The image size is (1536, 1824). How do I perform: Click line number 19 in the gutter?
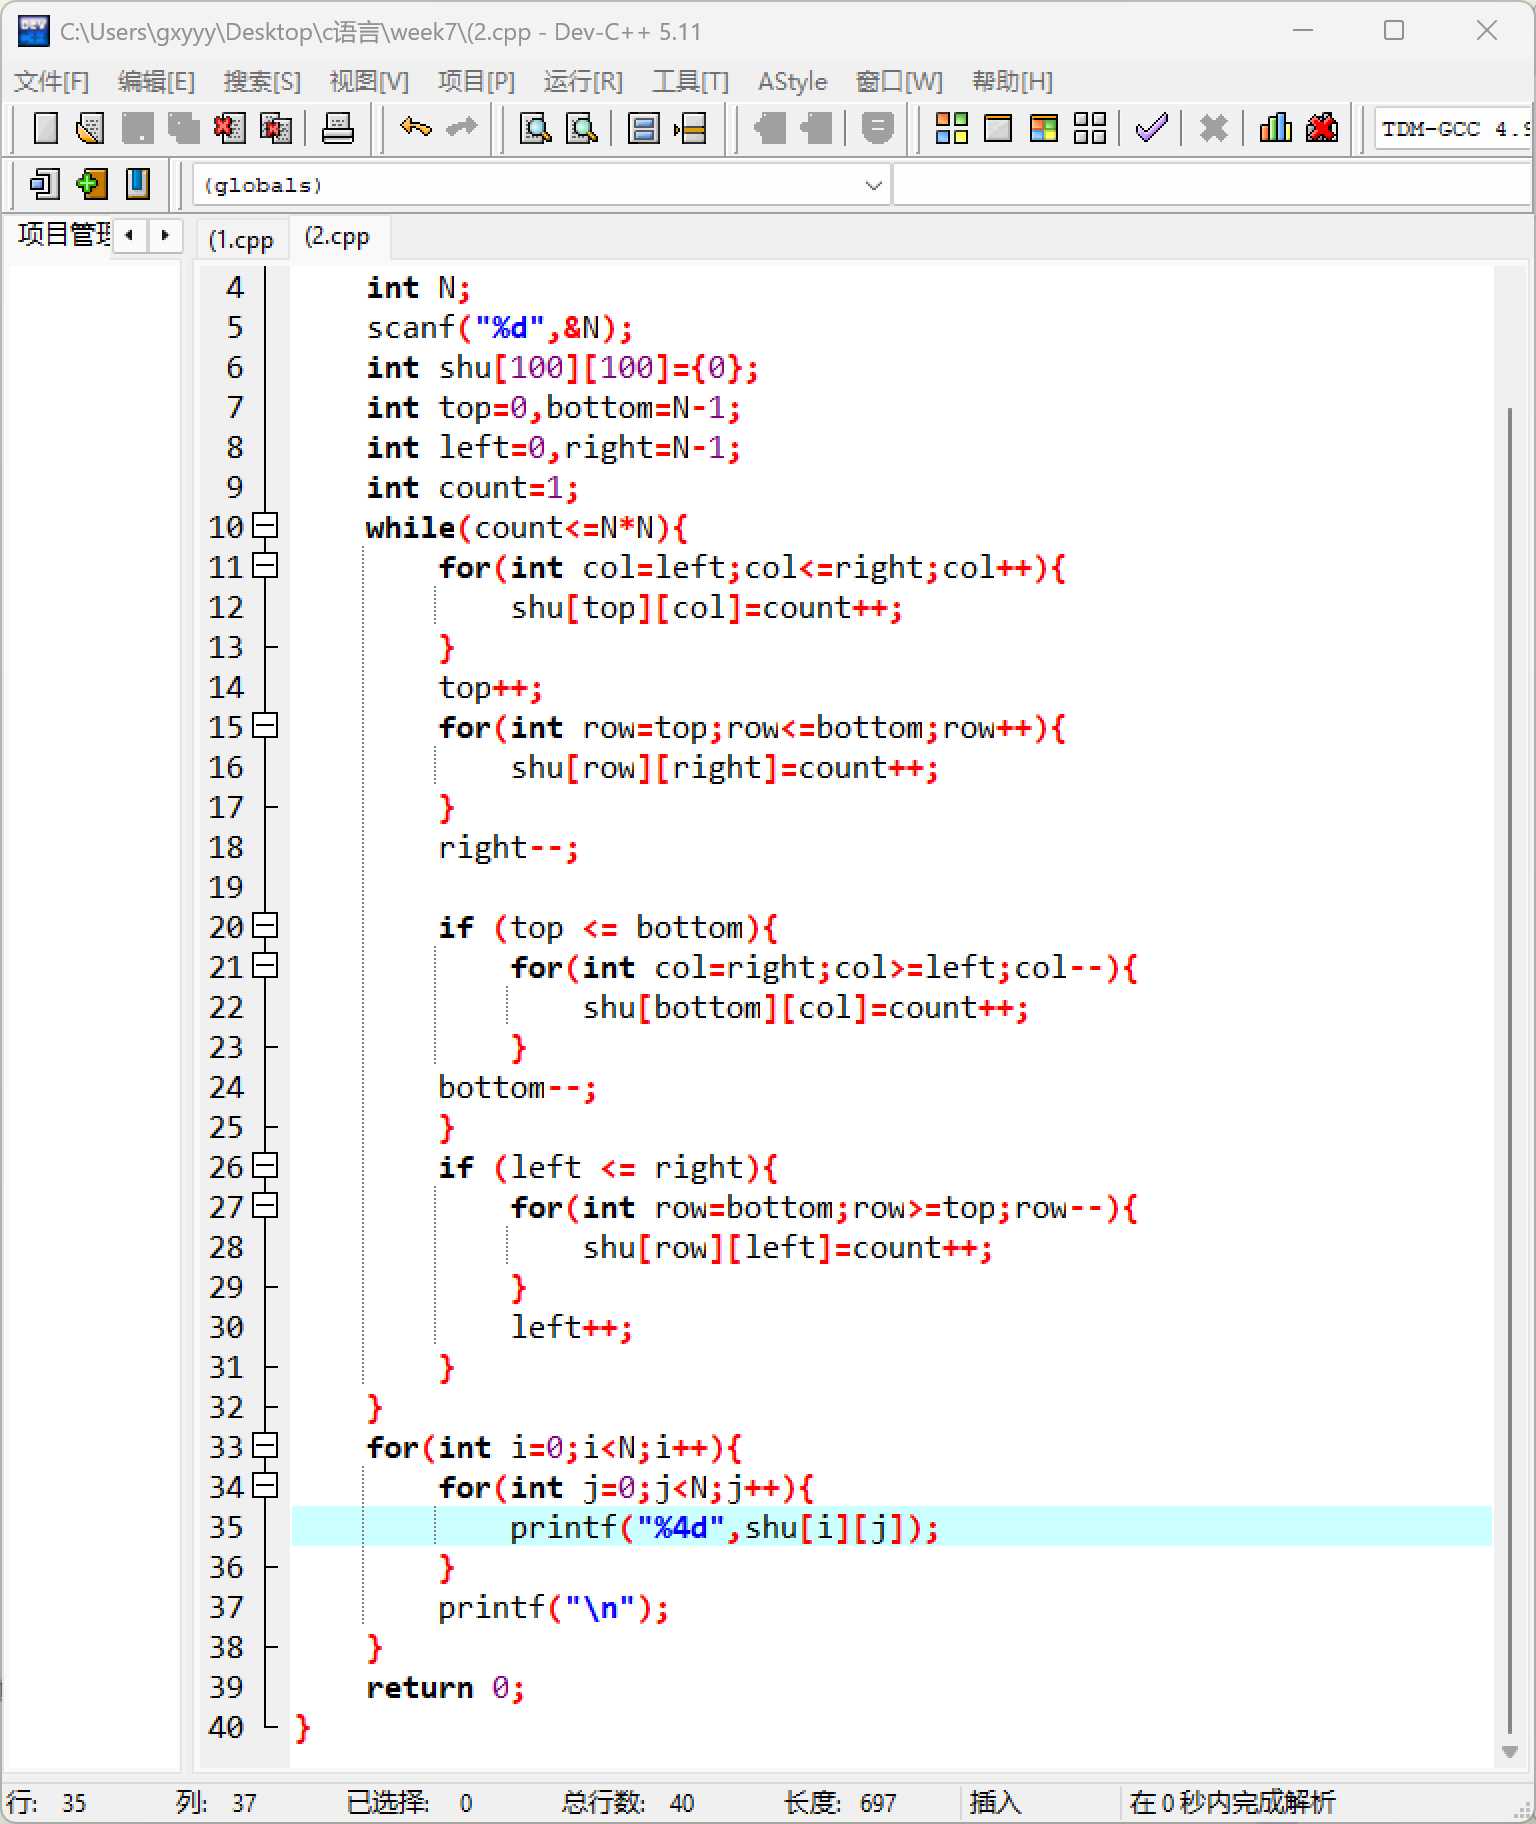(x=226, y=887)
